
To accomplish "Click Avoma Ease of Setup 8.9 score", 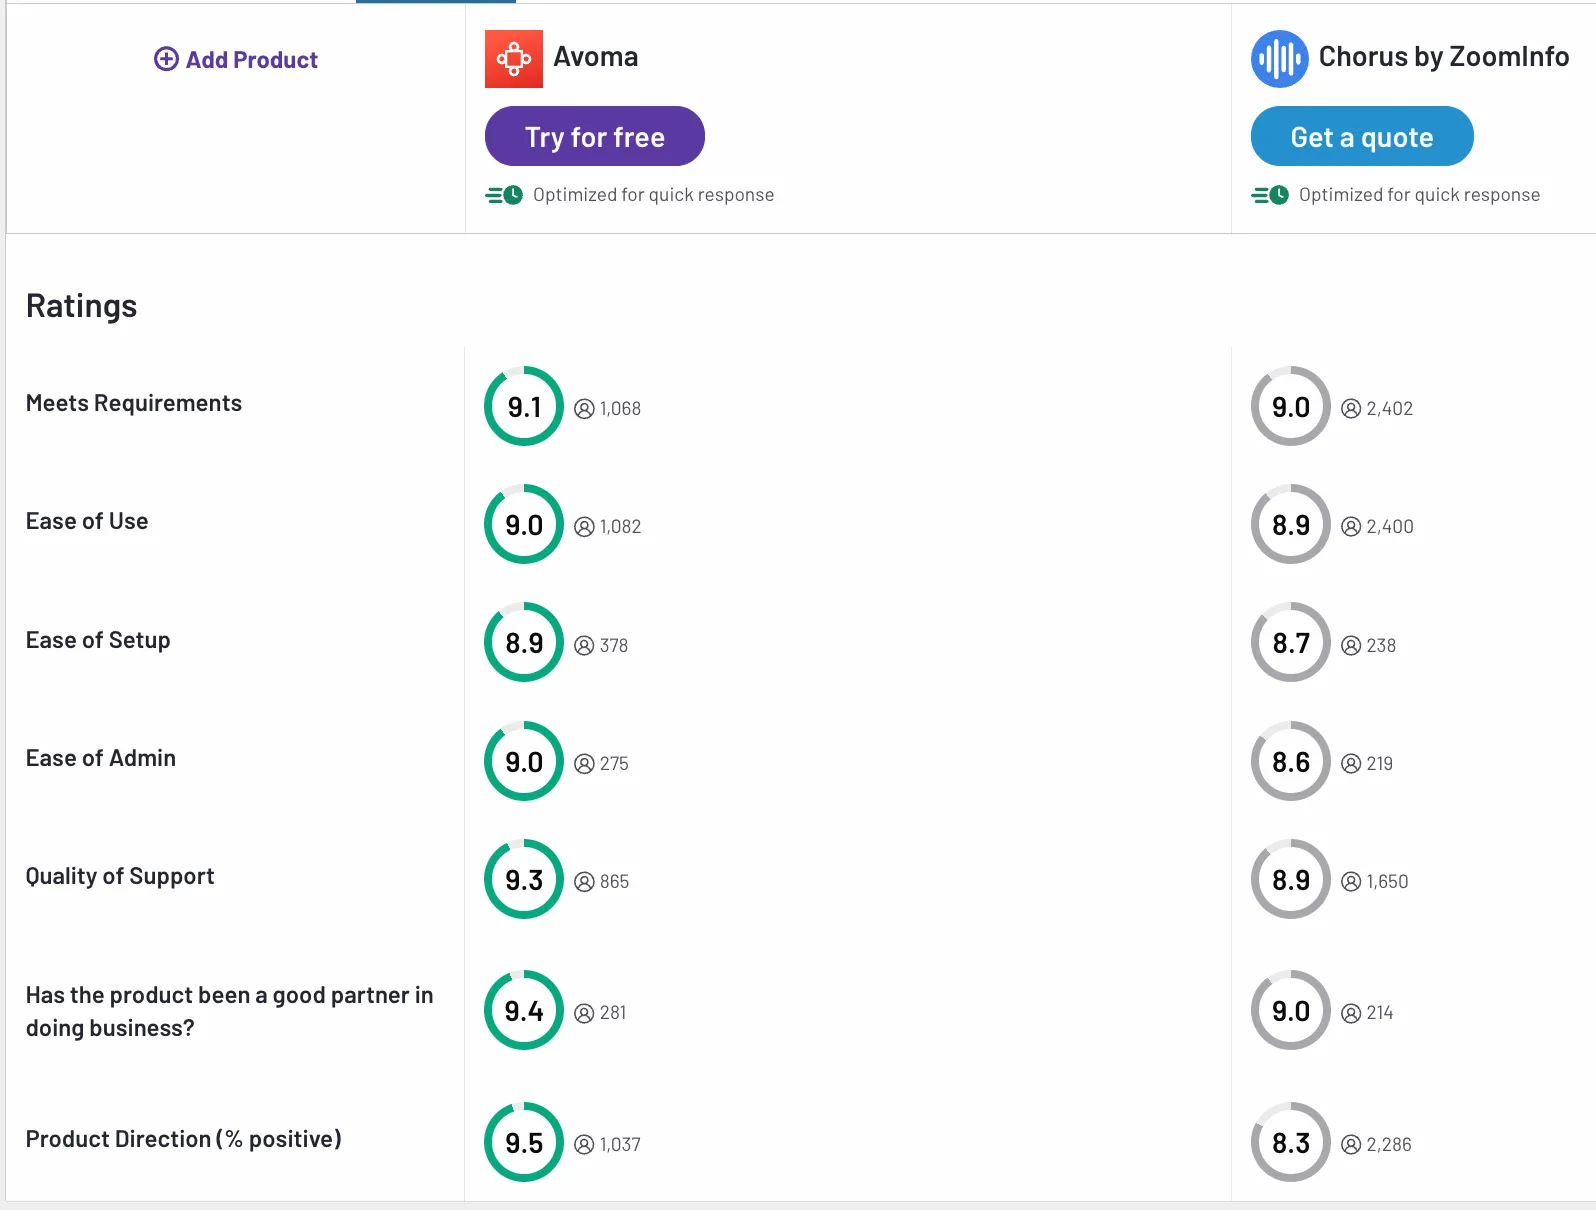I will click(x=524, y=642).
